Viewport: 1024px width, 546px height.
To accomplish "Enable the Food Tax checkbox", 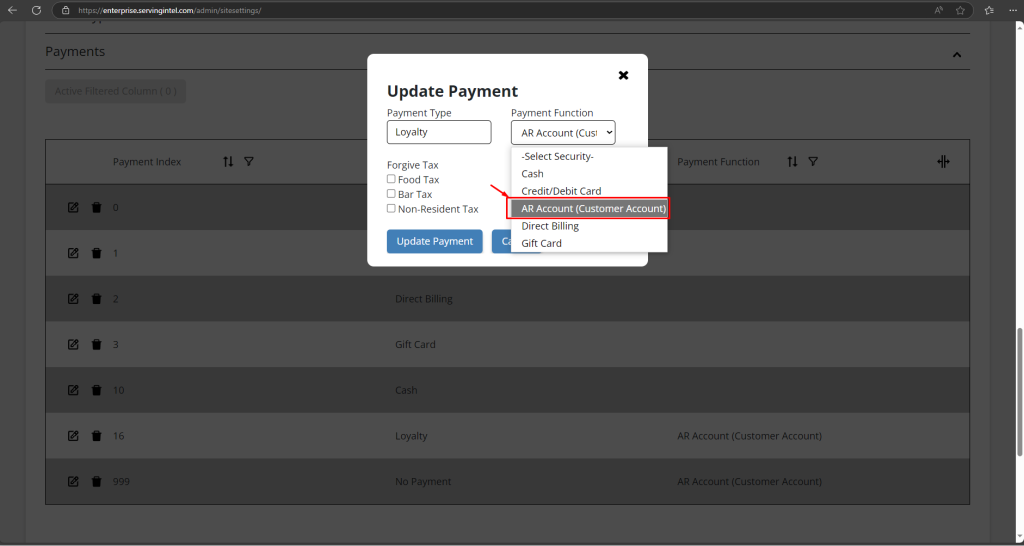I will coord(391,179).
